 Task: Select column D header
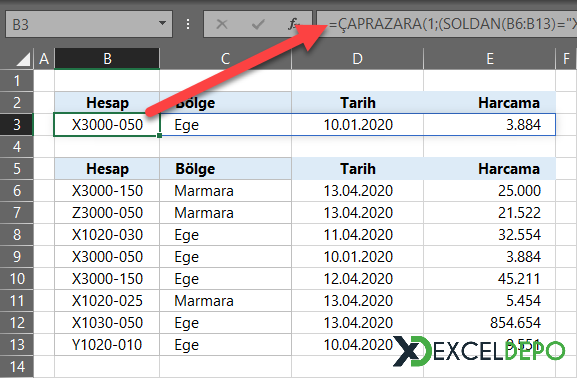click(x=357, y=59)
